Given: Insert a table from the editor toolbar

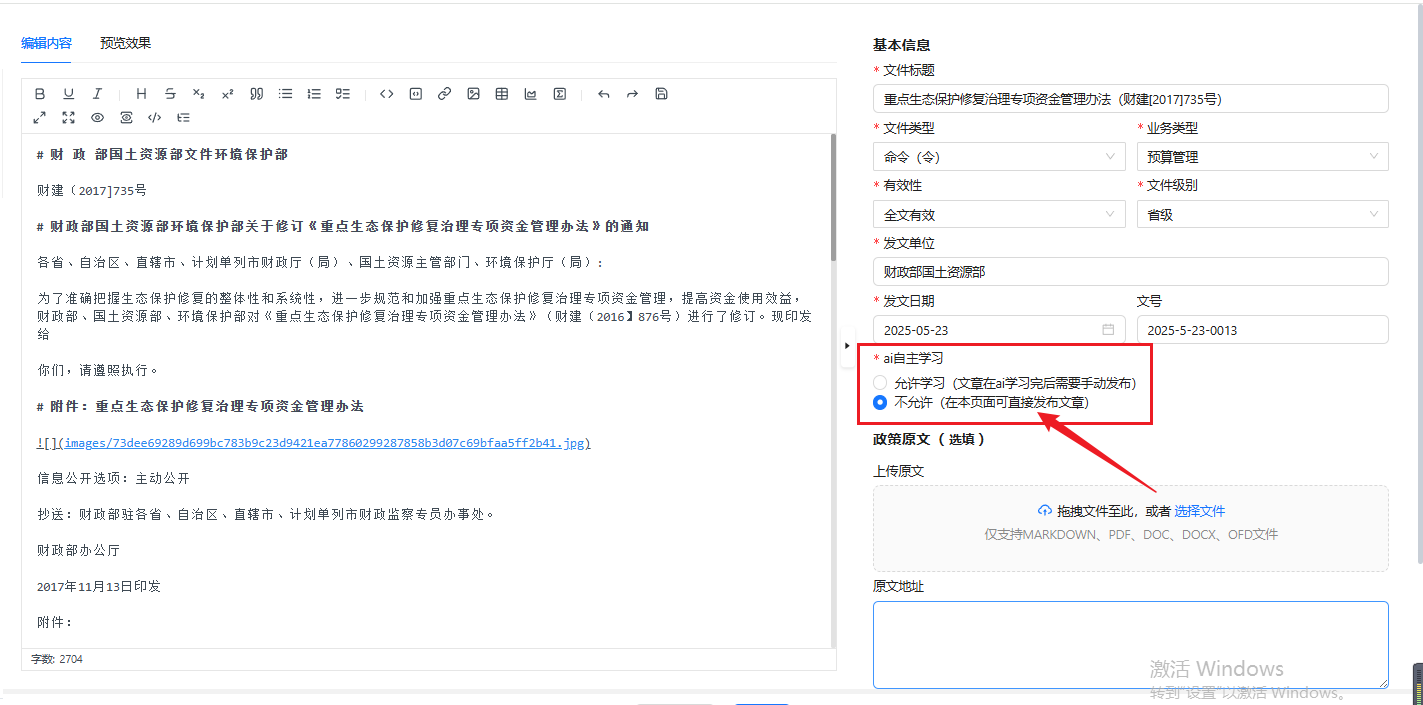Looking at the screenshot, I should point(502,94).
